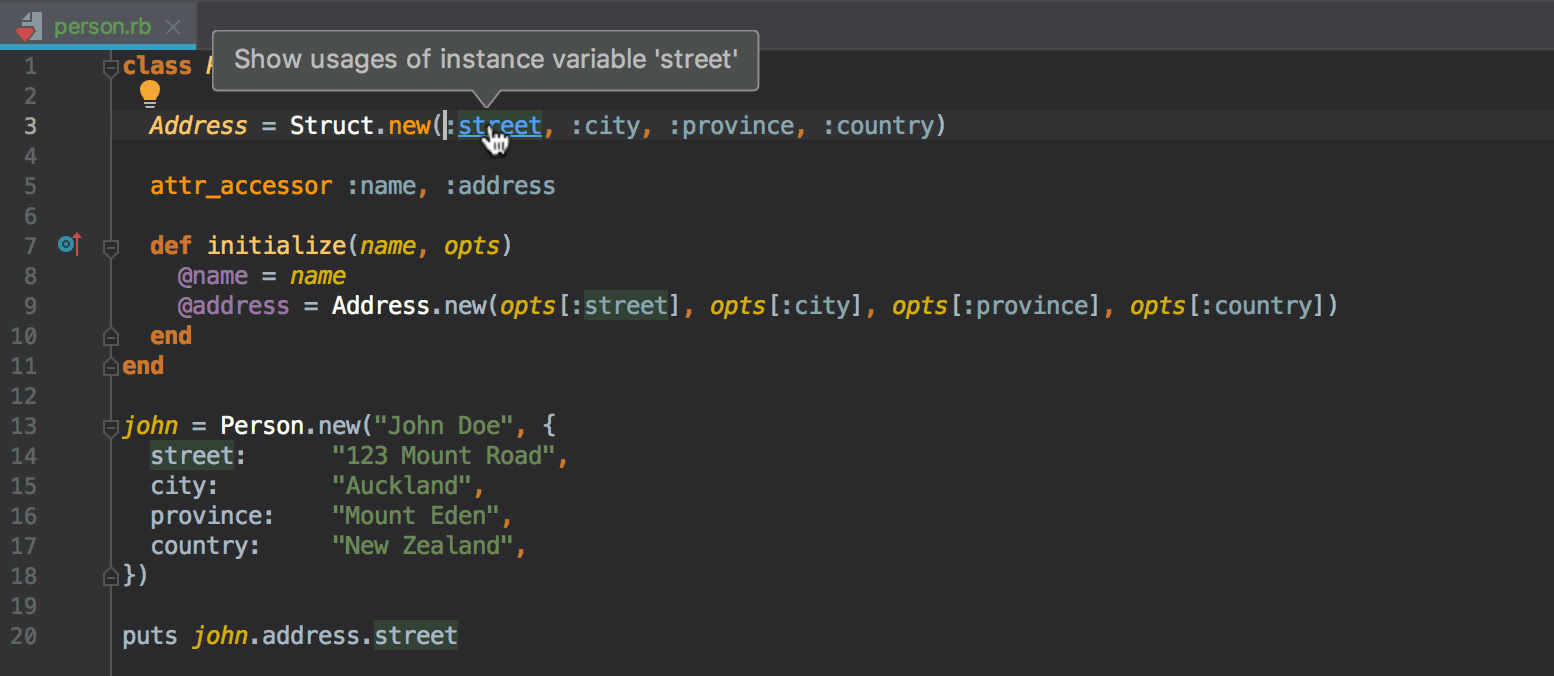Click the highlighted 'street' on line 20
Screen dimensions: 1554x676
pos(416,636)
